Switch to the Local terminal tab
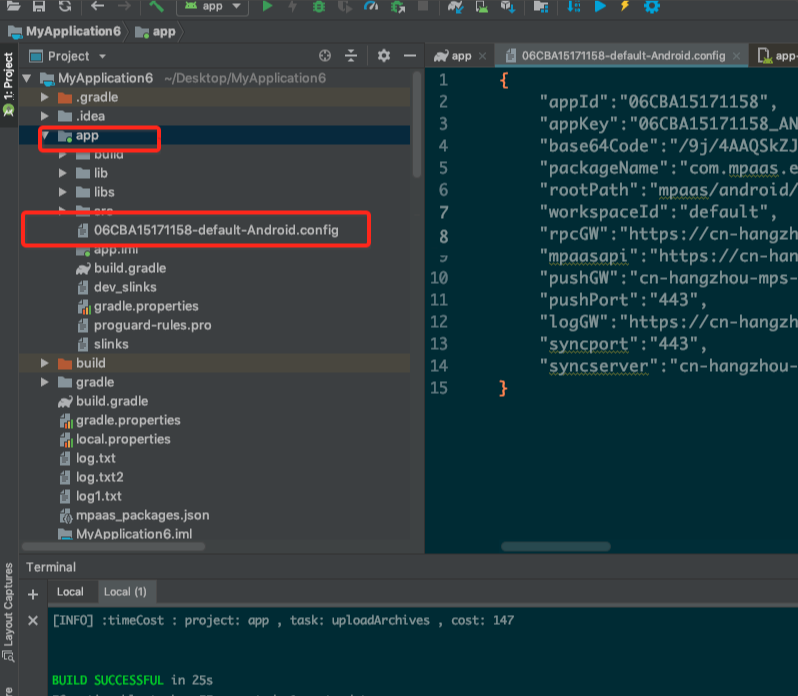This screenshot has height=696, width=798. (x=70, y=592)
